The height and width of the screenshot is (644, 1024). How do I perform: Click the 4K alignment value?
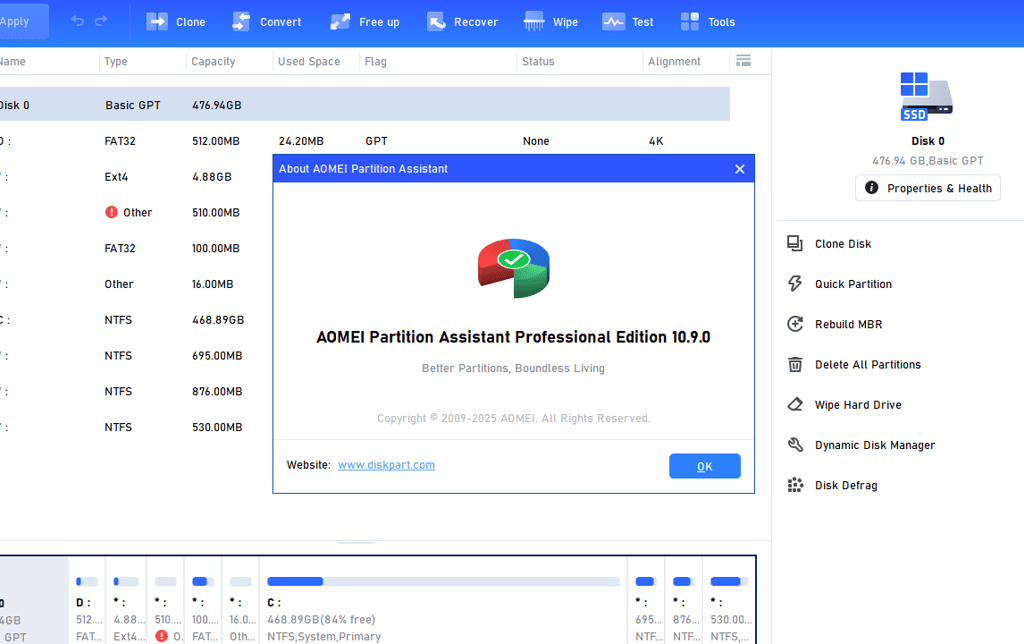(656, 141)
